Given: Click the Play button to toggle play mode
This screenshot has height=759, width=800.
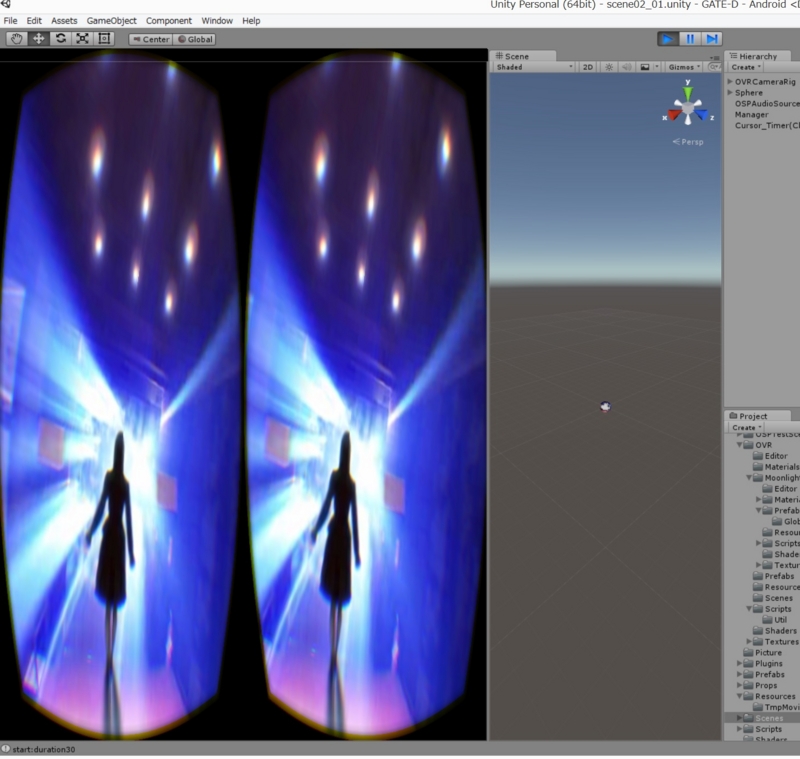Looking at the screenshot, I should click(x=667, y=39).
